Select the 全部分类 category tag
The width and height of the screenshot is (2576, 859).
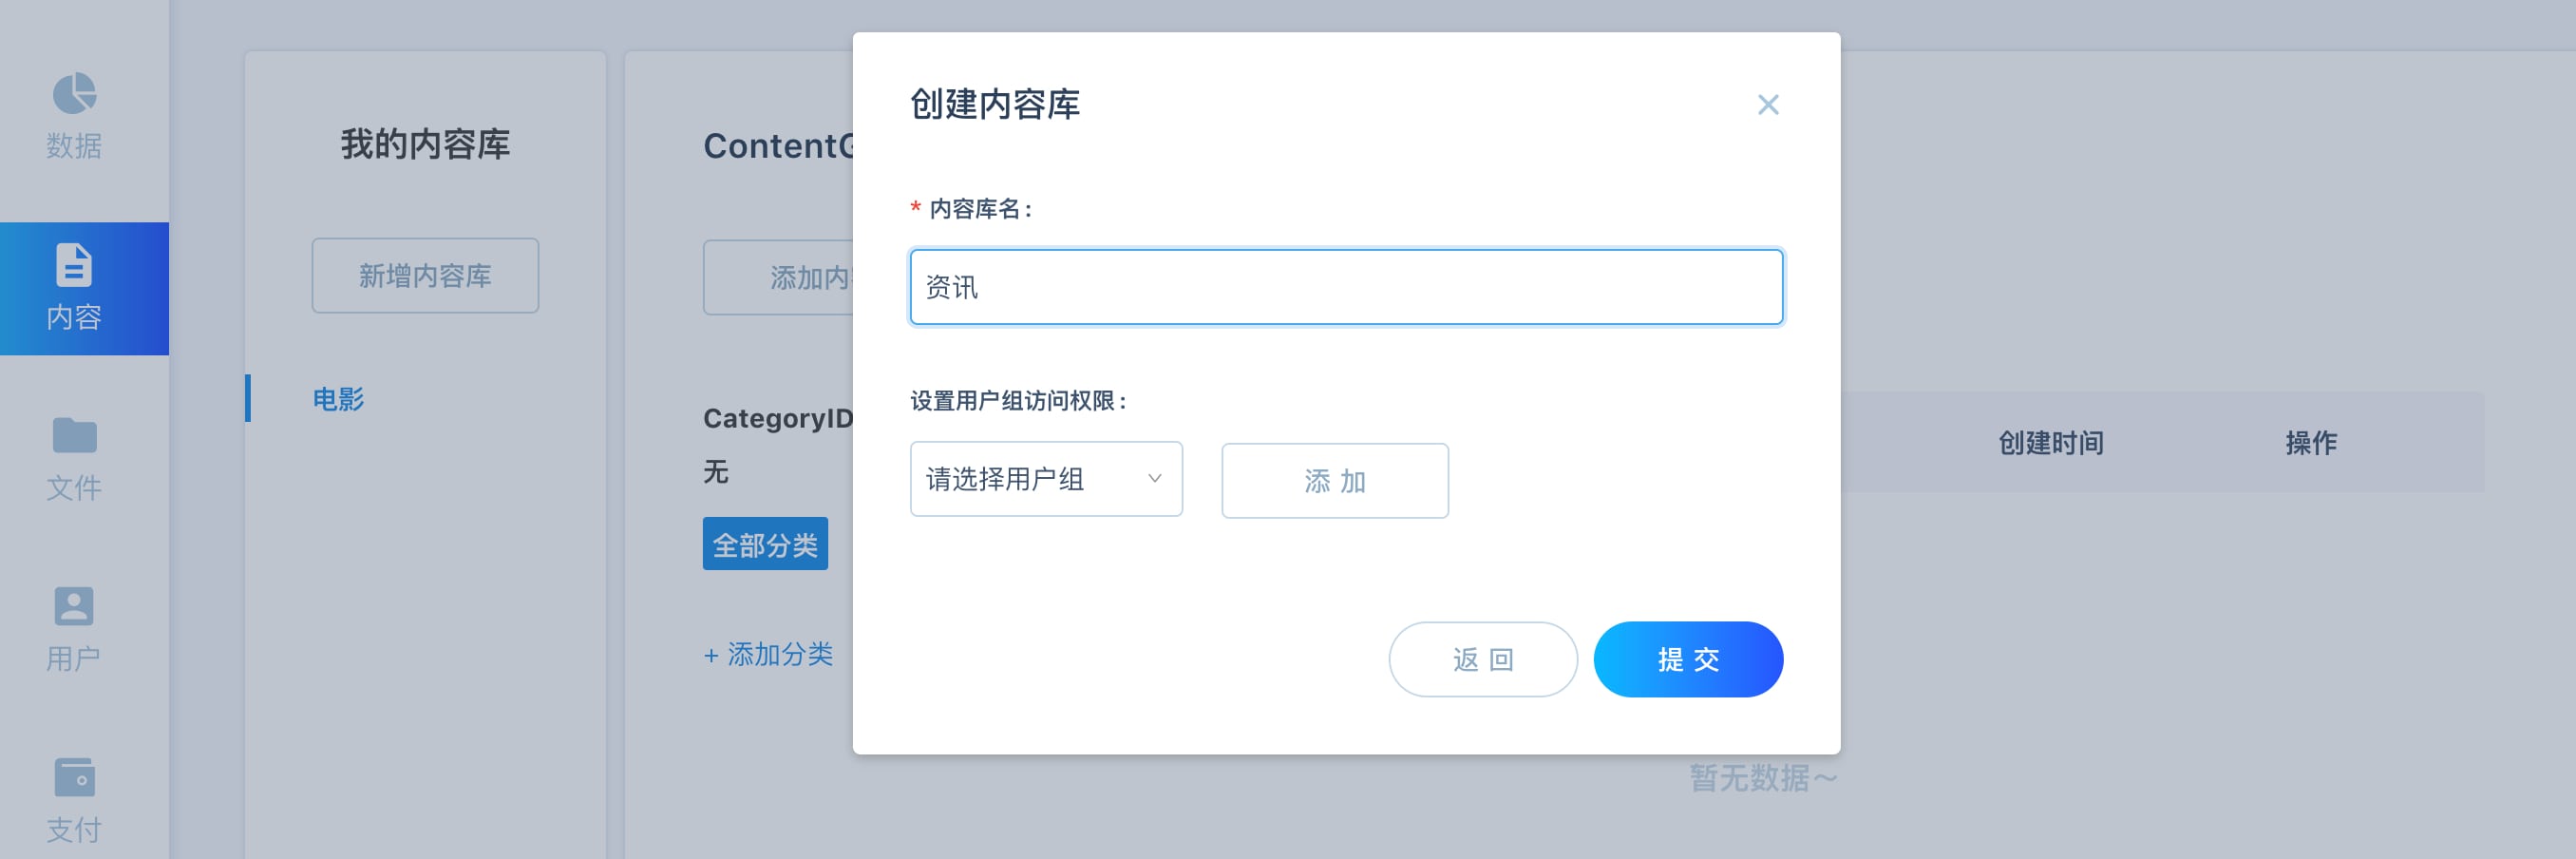[765, 545]
